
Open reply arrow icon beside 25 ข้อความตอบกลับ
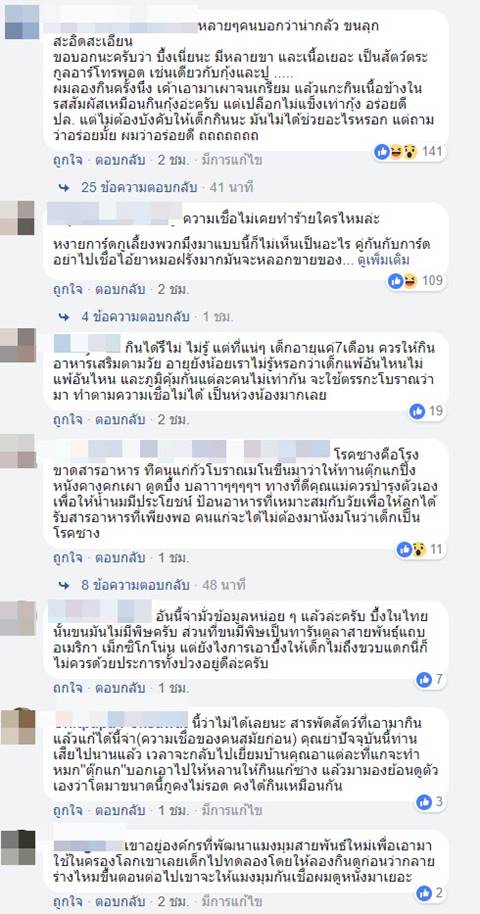click(64, 188)
